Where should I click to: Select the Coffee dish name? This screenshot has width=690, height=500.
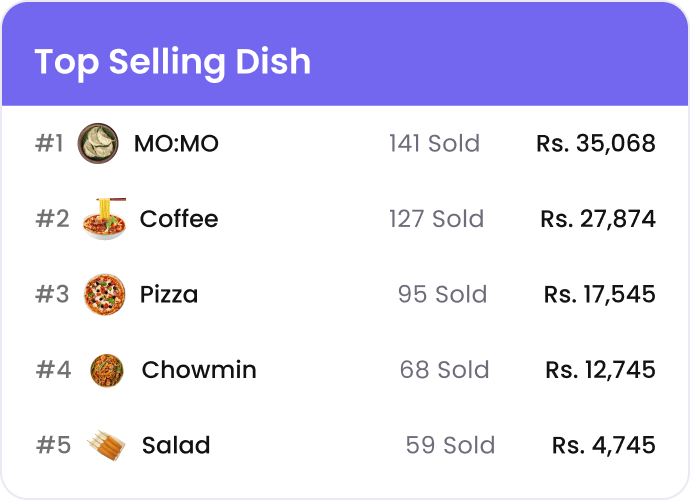point(179,219)
